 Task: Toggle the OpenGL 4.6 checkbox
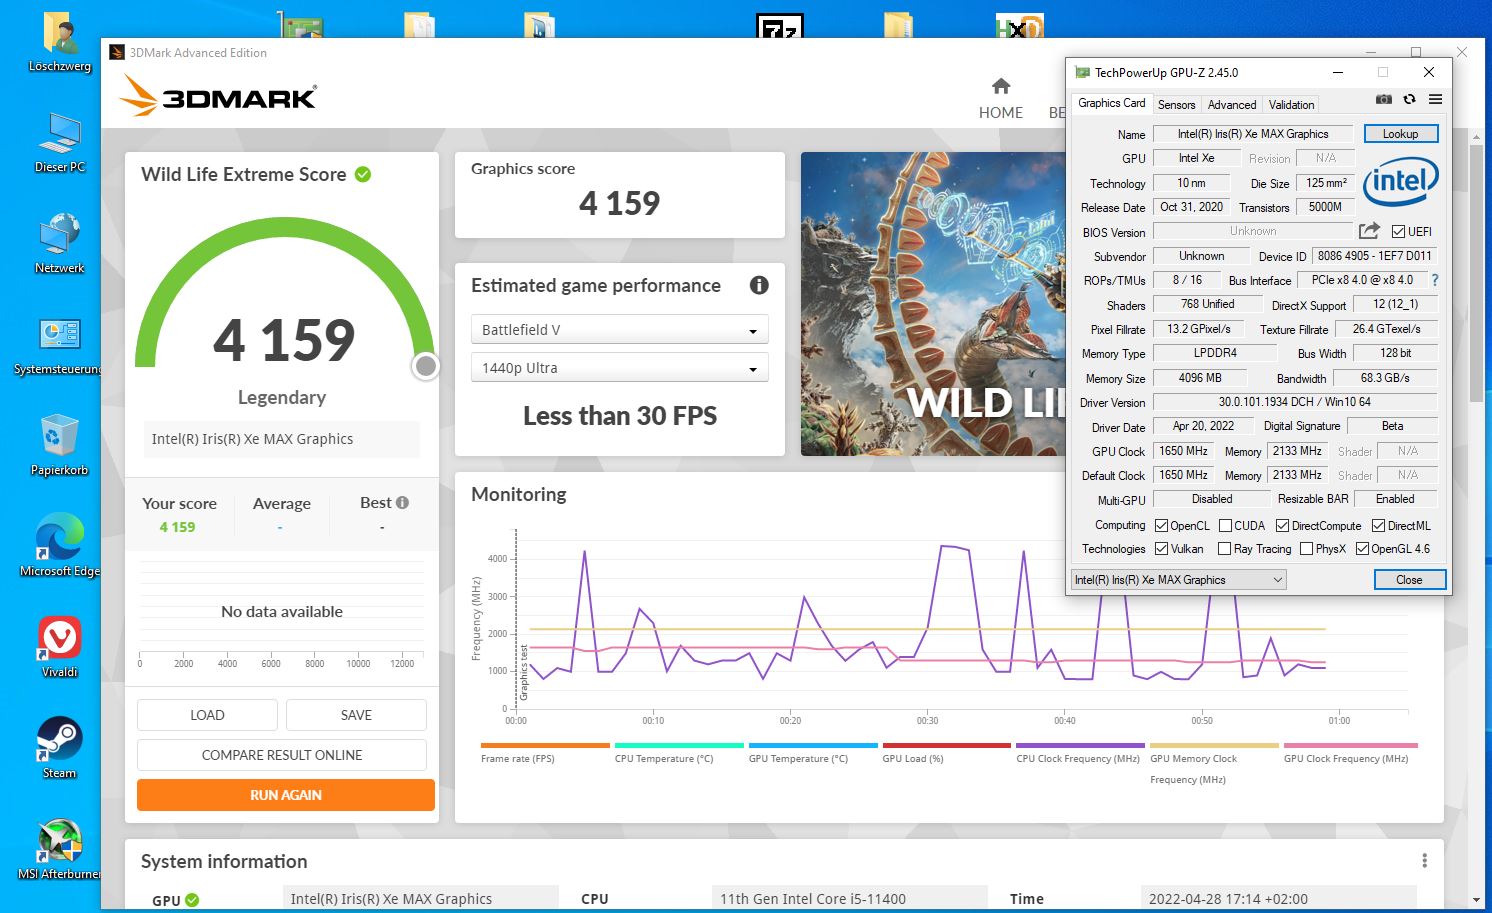point(1362,548)
